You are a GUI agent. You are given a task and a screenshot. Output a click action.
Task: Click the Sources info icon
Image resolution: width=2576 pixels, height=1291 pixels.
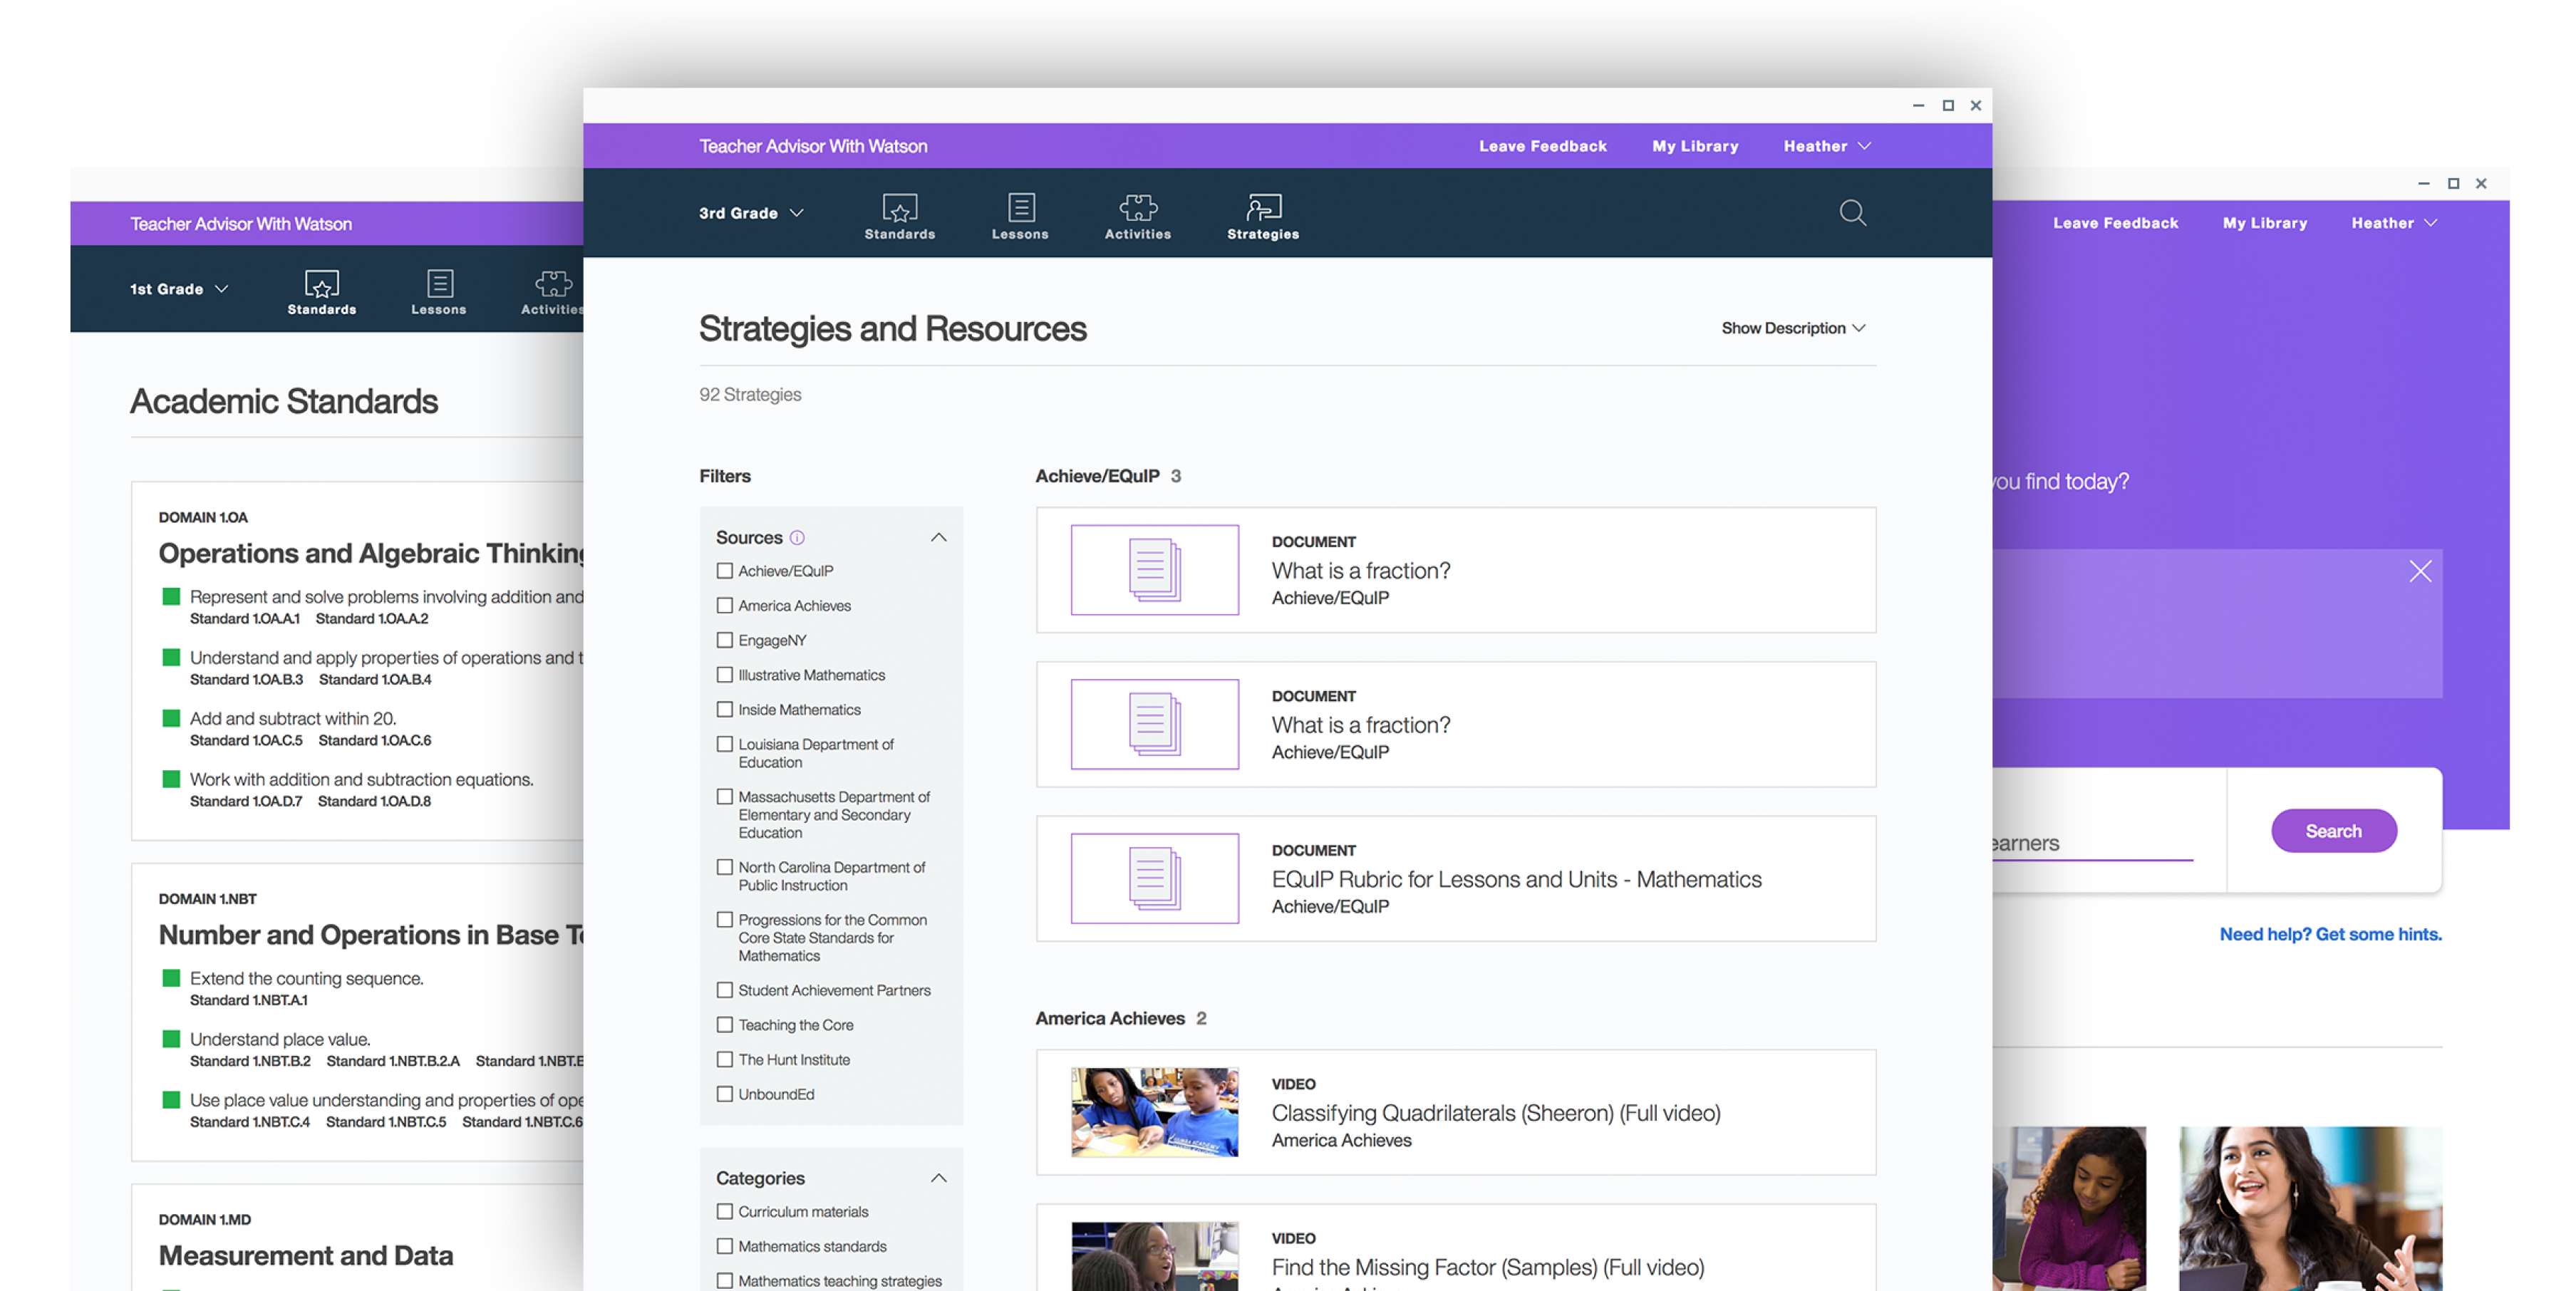[797, 538]
